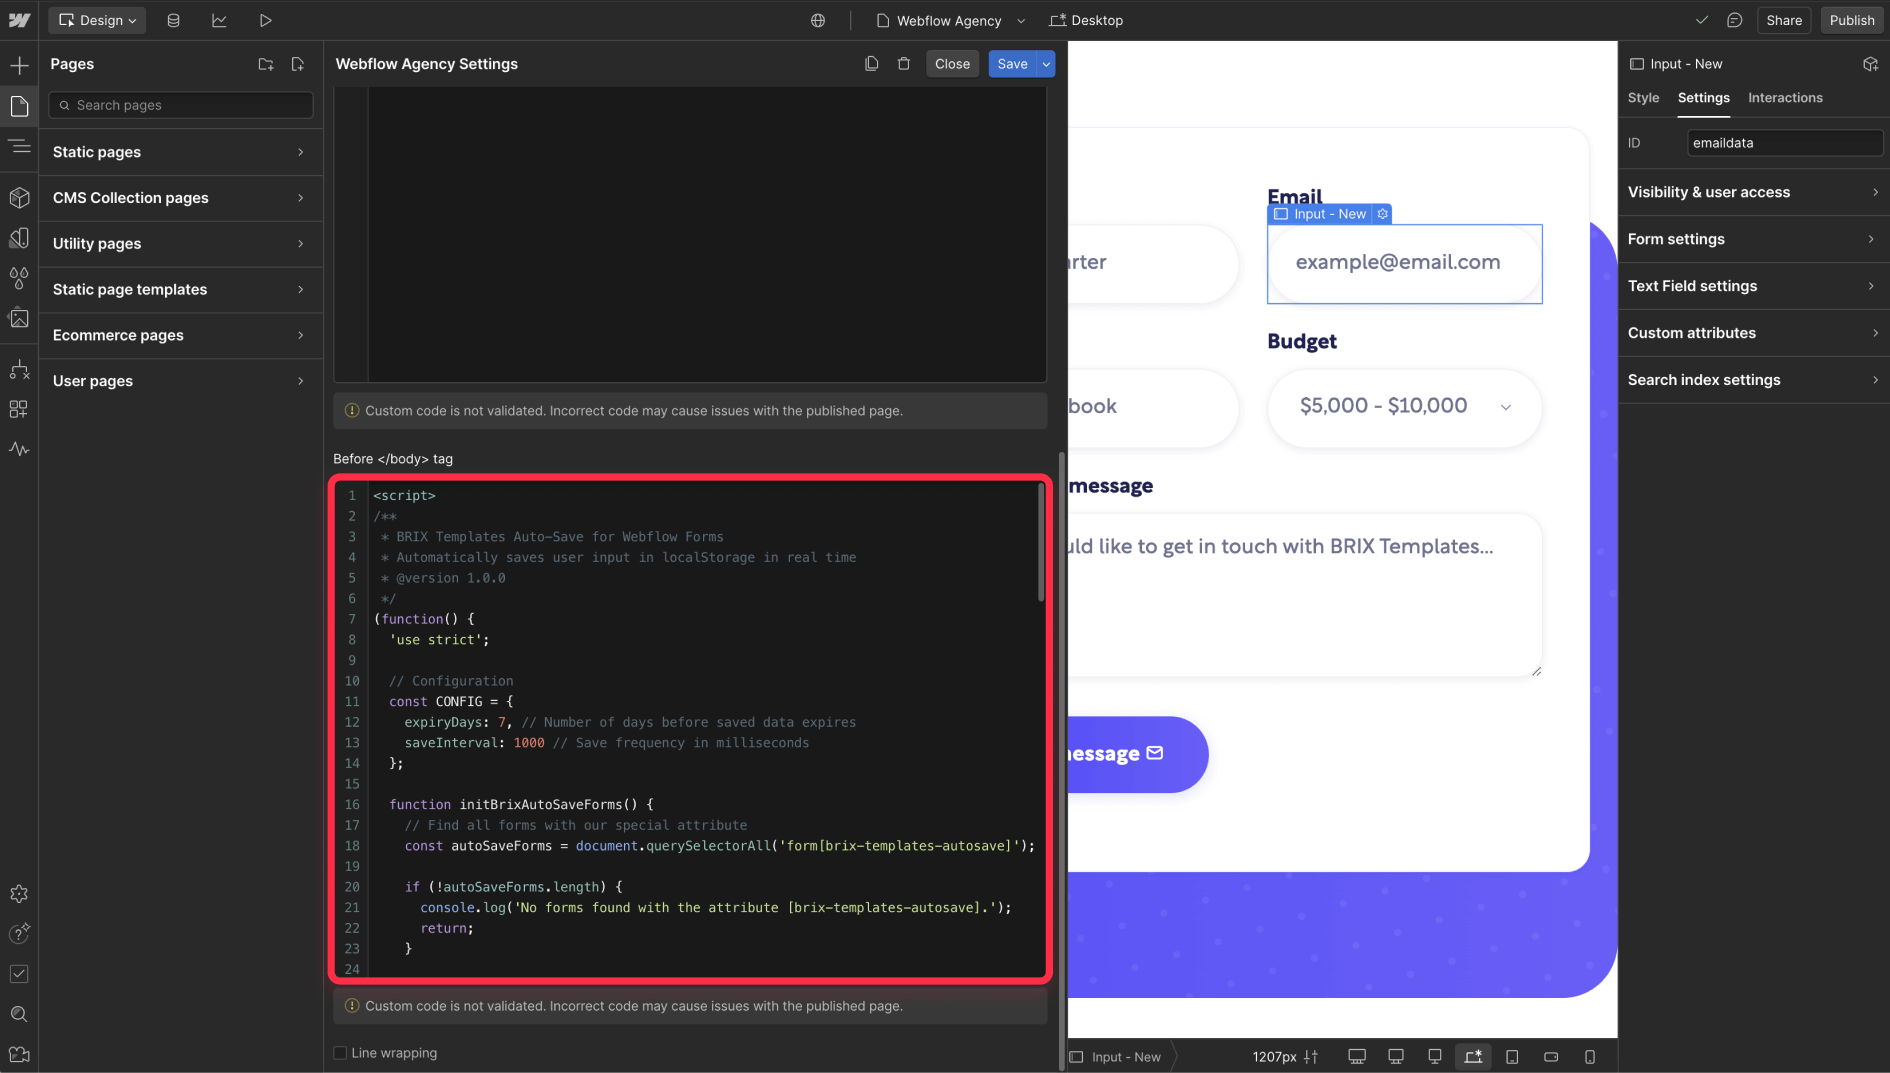Click the Desktop breakpoint label in top bar

[x=1086, y=20]
